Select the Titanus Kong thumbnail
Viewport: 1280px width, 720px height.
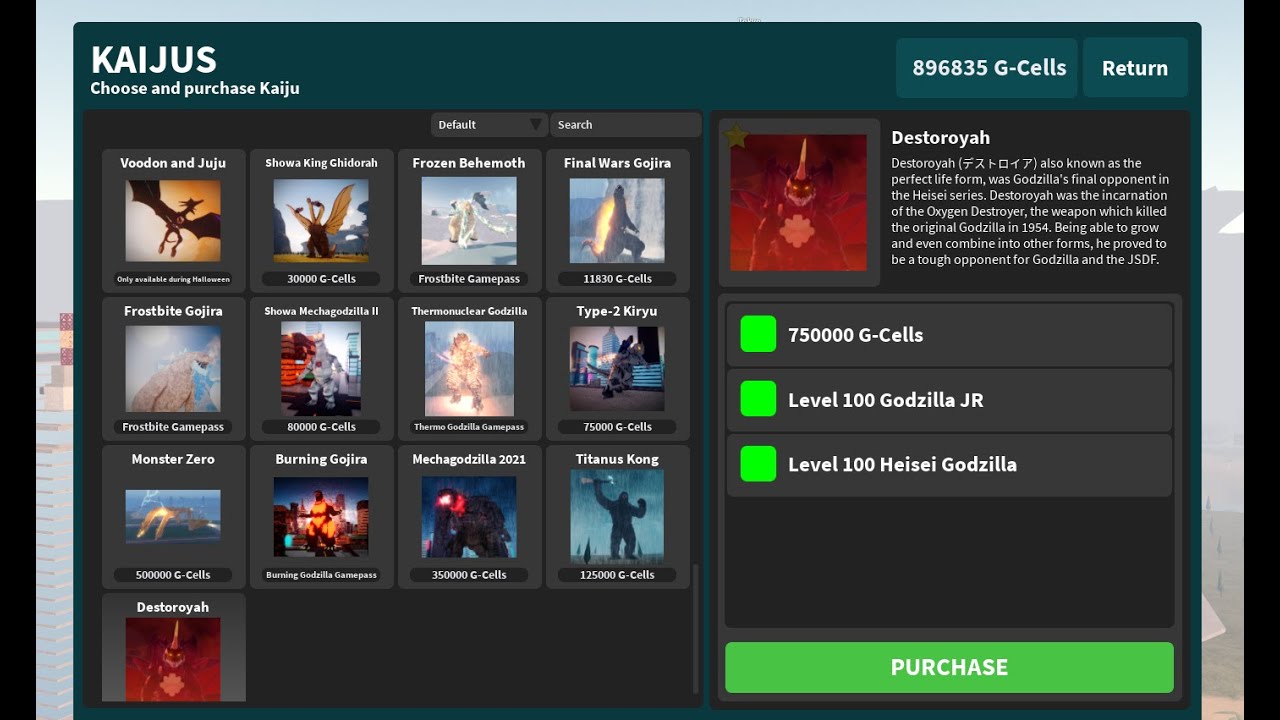click(x=617, y=516)
